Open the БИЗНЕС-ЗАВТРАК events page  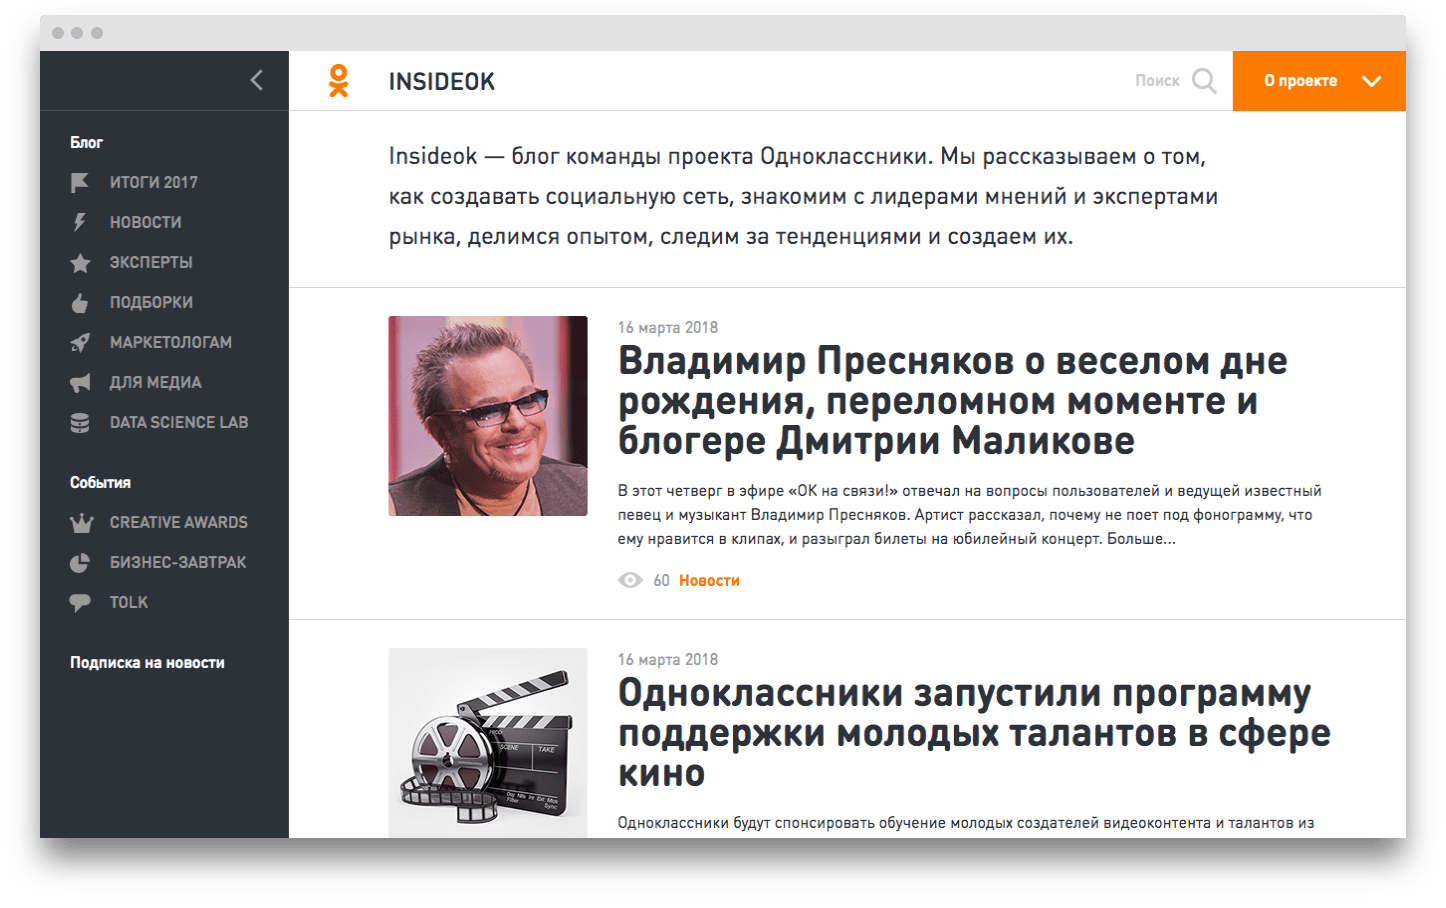pyautogui.click(x=178, y=562)
